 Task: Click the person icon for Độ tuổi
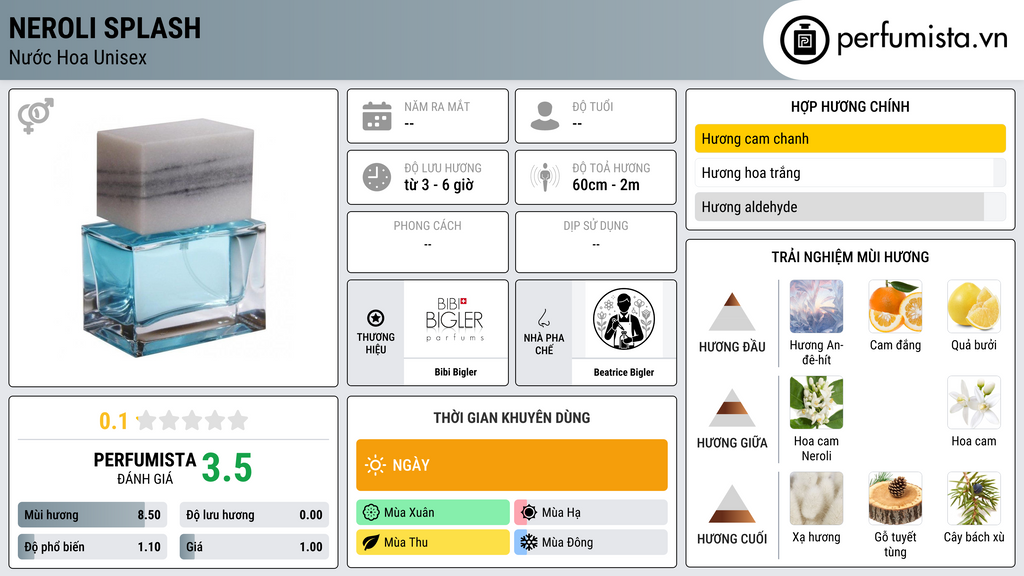[x=545, y=116]
